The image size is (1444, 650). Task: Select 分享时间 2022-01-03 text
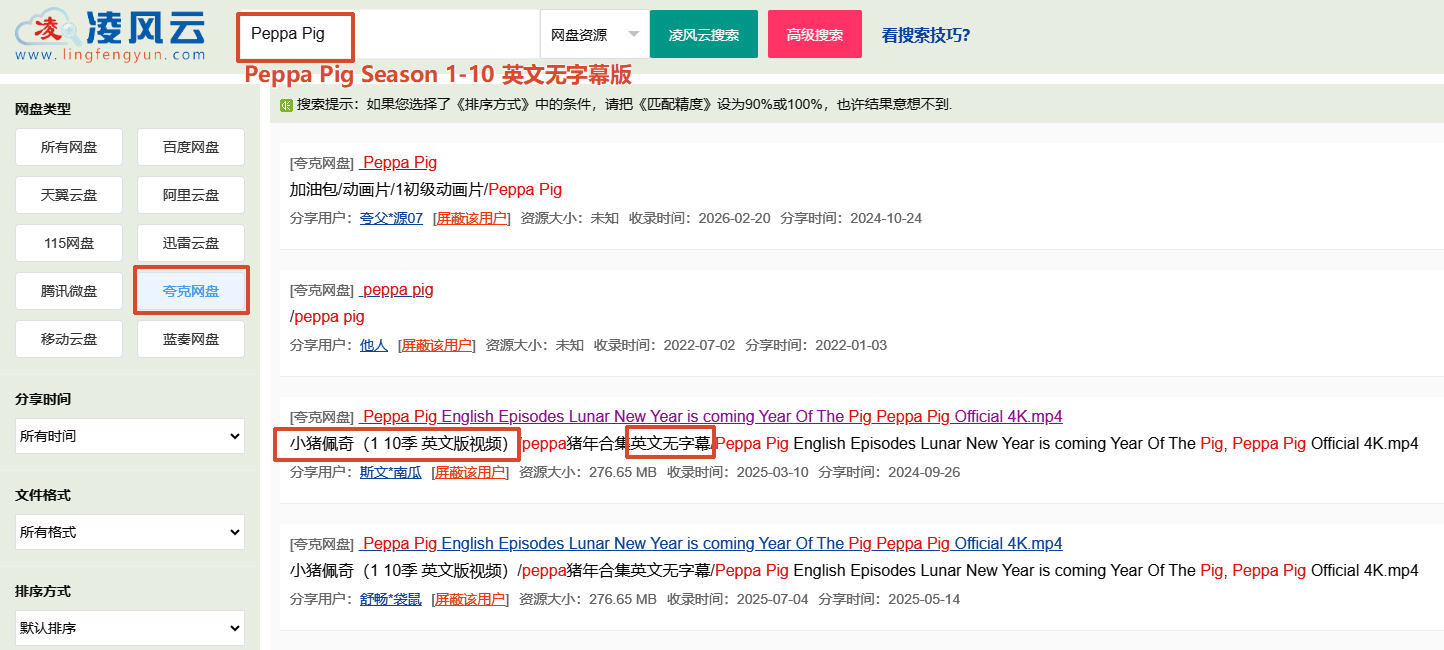[x=815, y=345]
